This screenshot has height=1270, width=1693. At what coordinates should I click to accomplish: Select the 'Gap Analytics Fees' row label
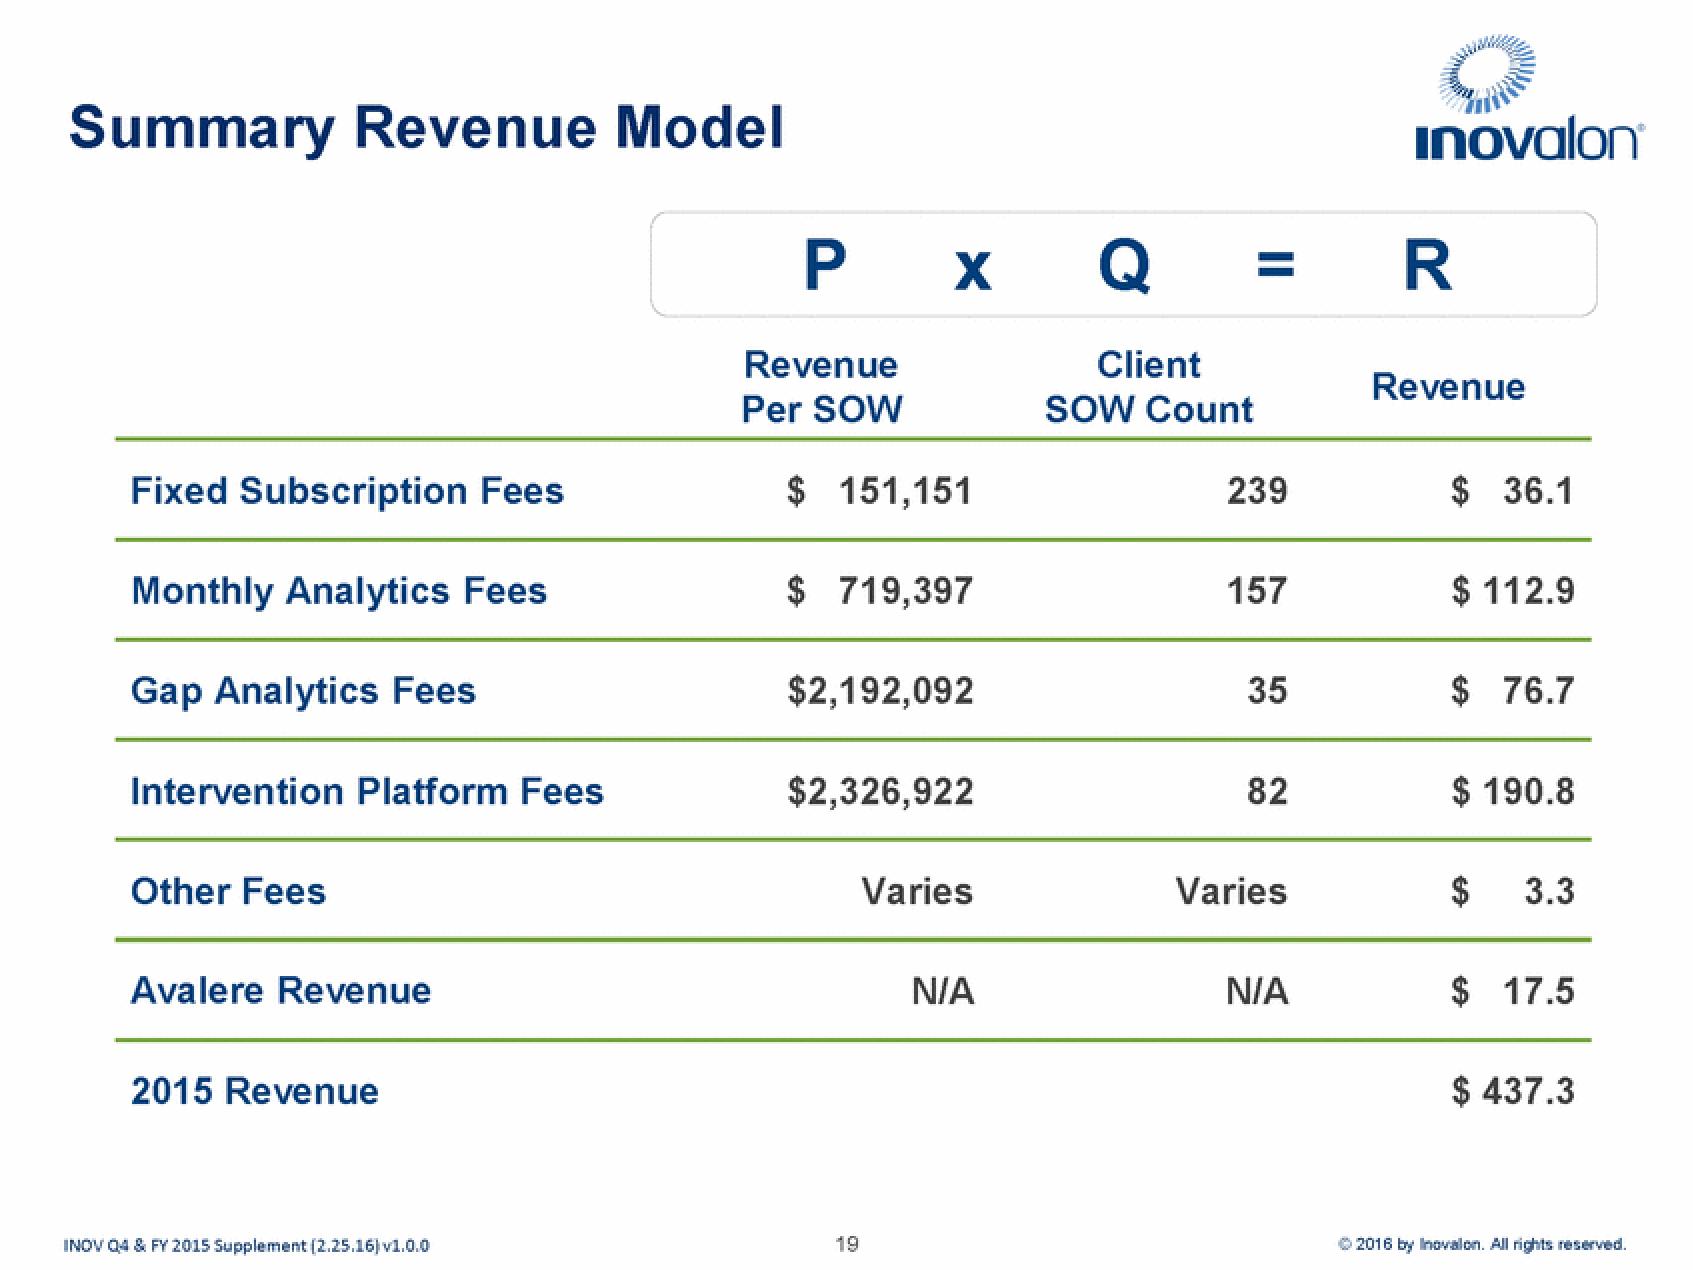[x=303, y=691]
